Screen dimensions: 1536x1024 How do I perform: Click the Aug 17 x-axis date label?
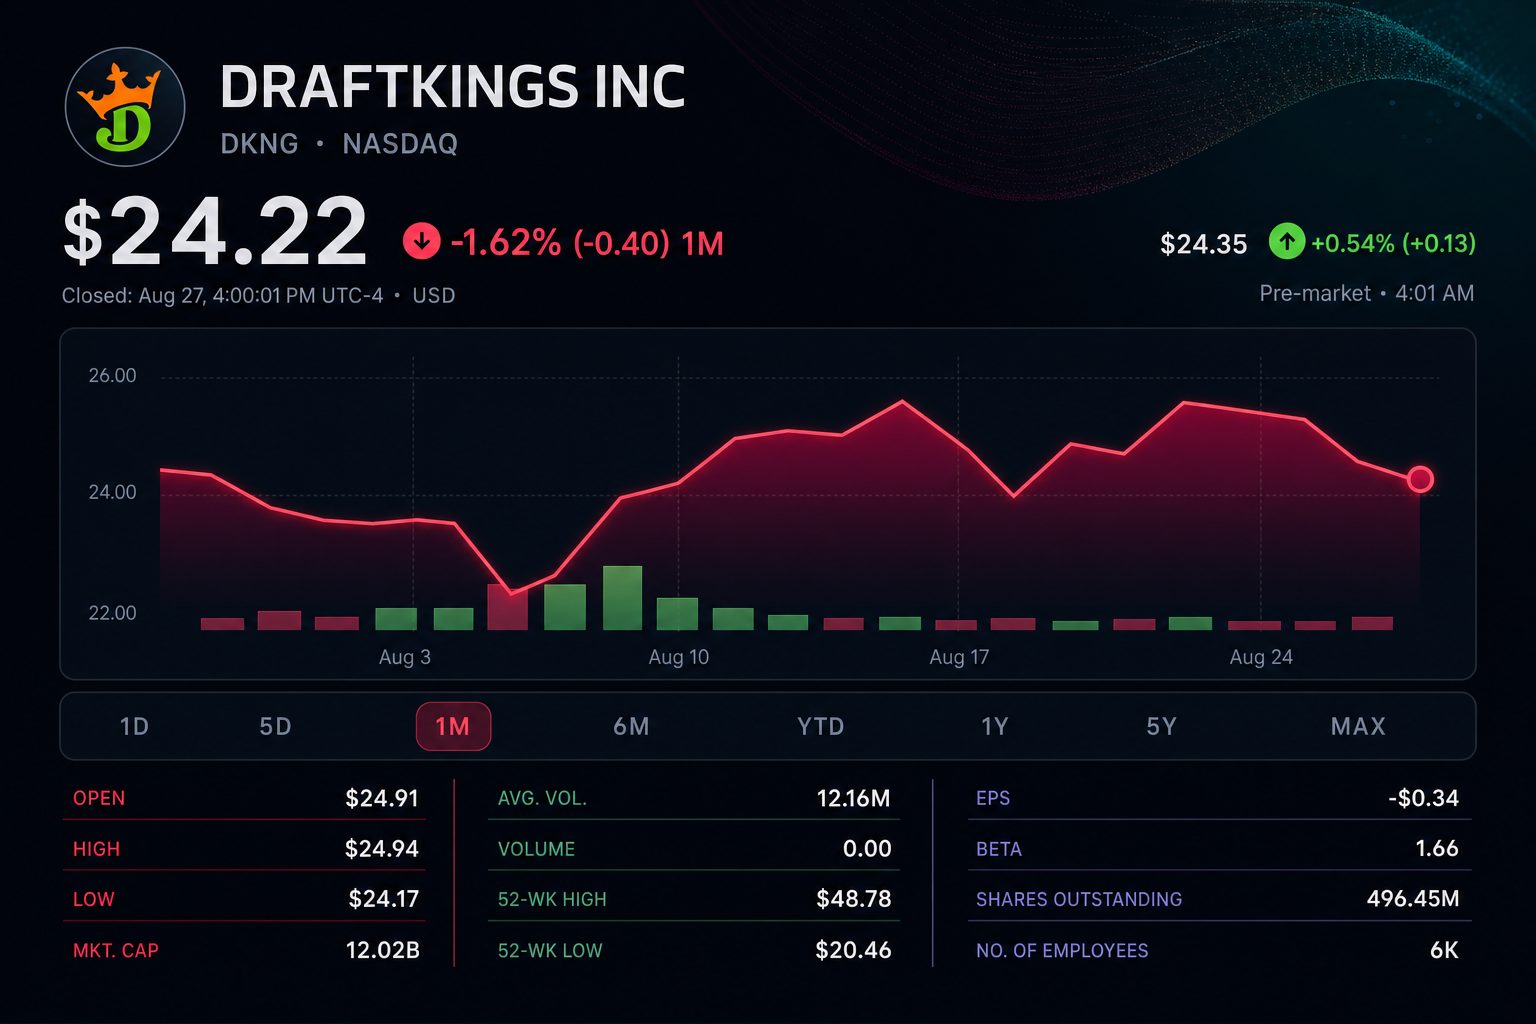pos(959,657)
